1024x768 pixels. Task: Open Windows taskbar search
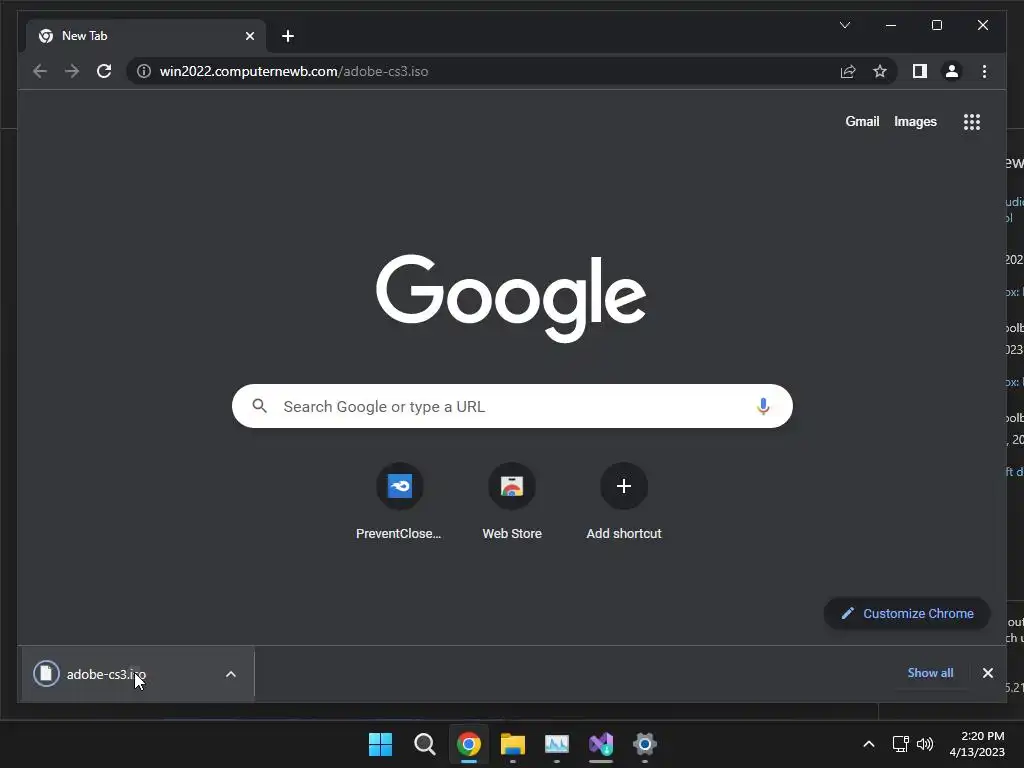point(424,744)
